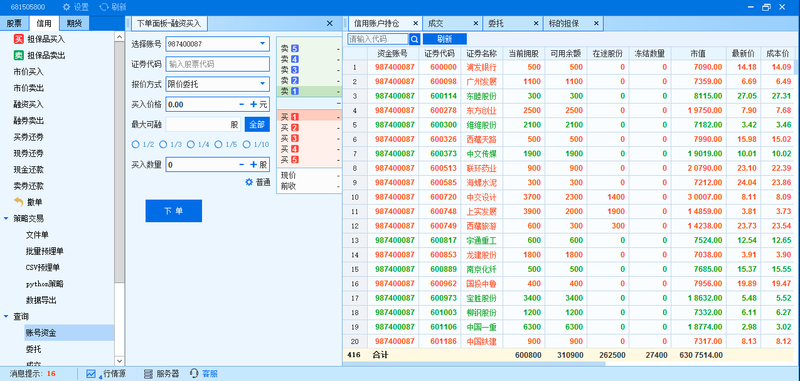
Task: Click the 下单 order button
Action: point(173,211)
